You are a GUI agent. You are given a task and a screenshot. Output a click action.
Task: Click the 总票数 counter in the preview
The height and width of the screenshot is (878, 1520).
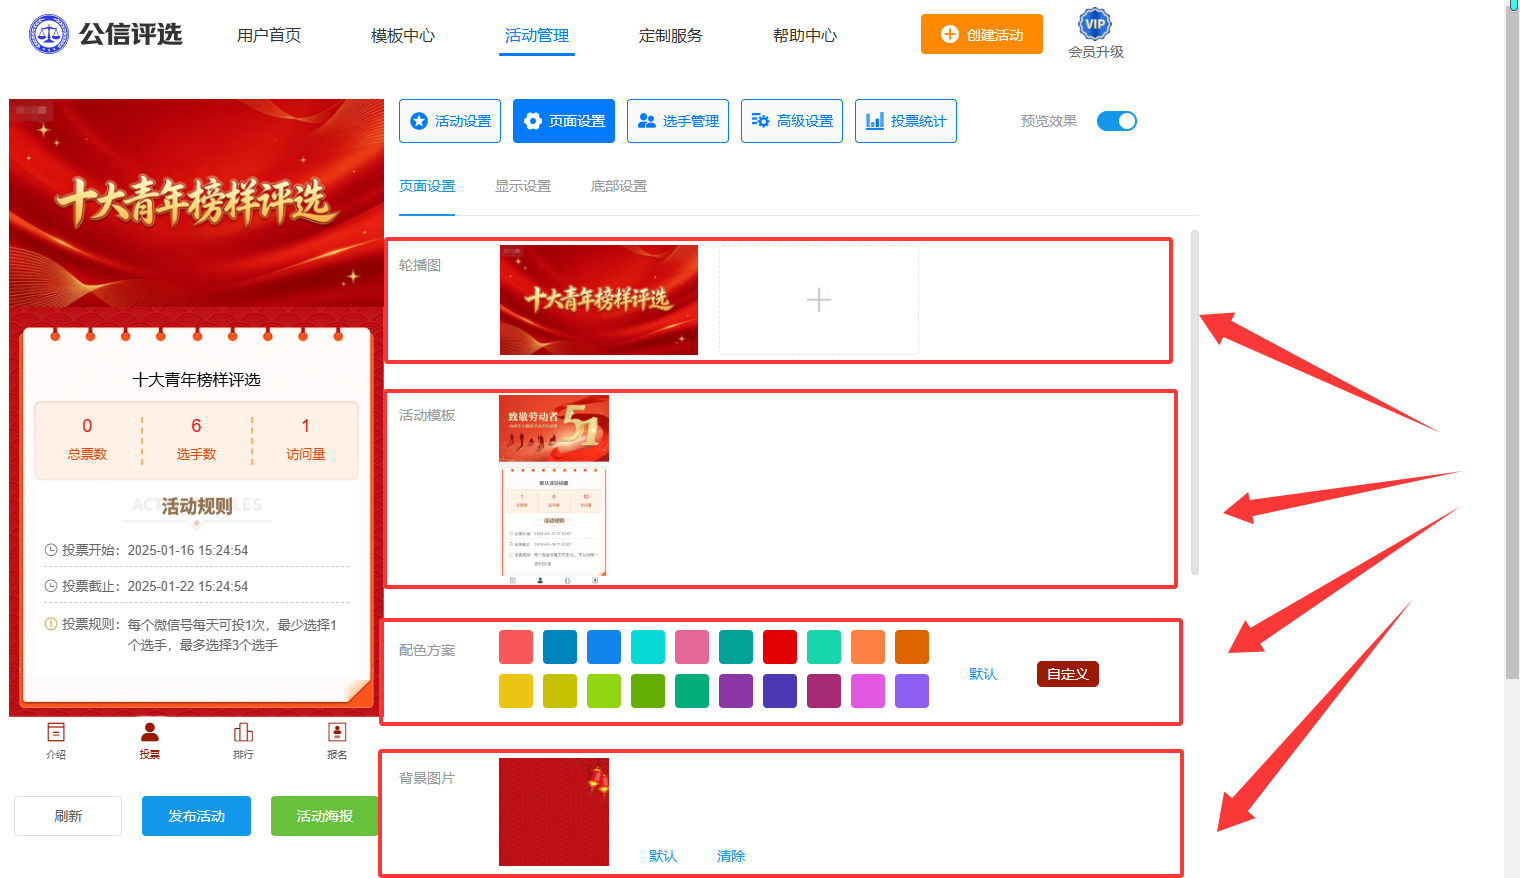pyautogui.click(x=87, y=439)
